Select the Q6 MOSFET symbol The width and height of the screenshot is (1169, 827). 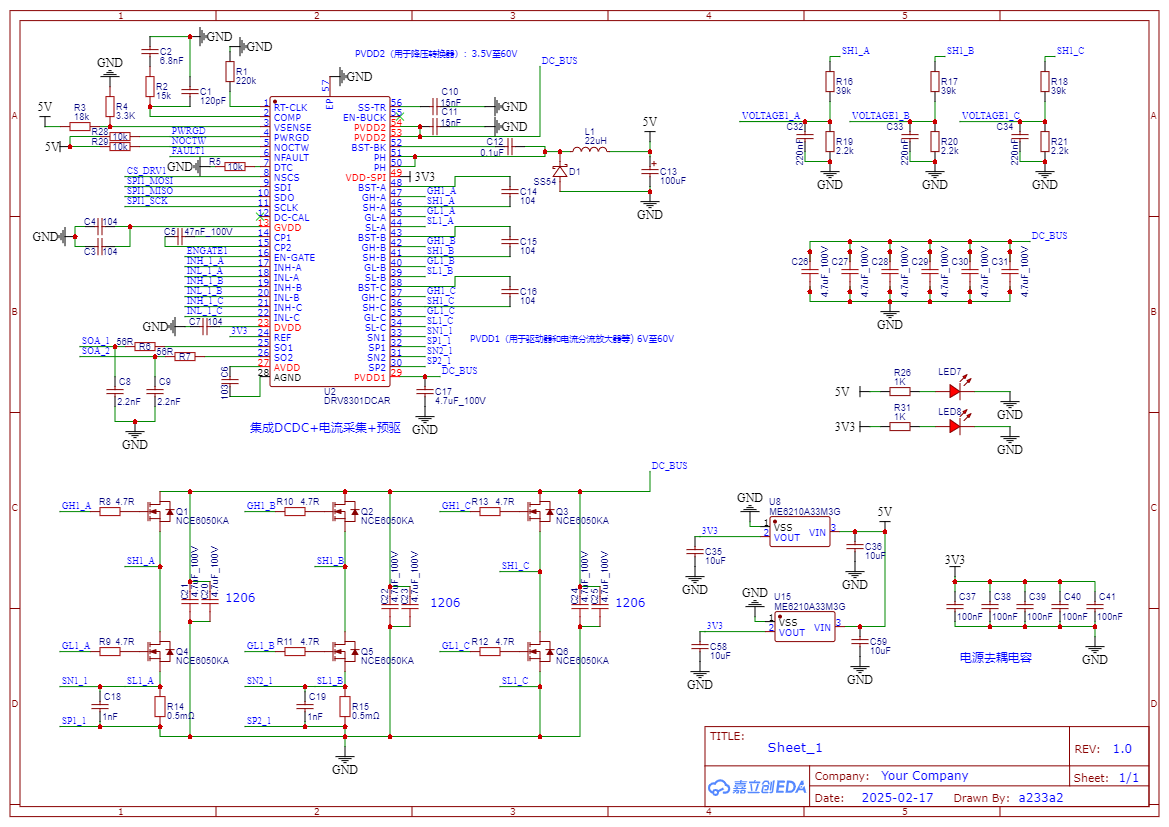[x=544, y=652]
